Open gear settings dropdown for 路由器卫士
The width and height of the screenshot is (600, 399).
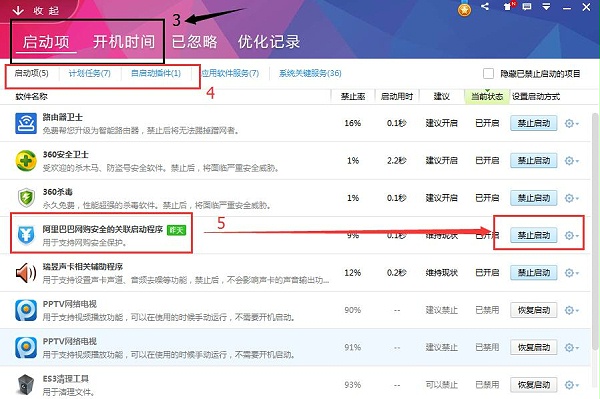(572, 124)
